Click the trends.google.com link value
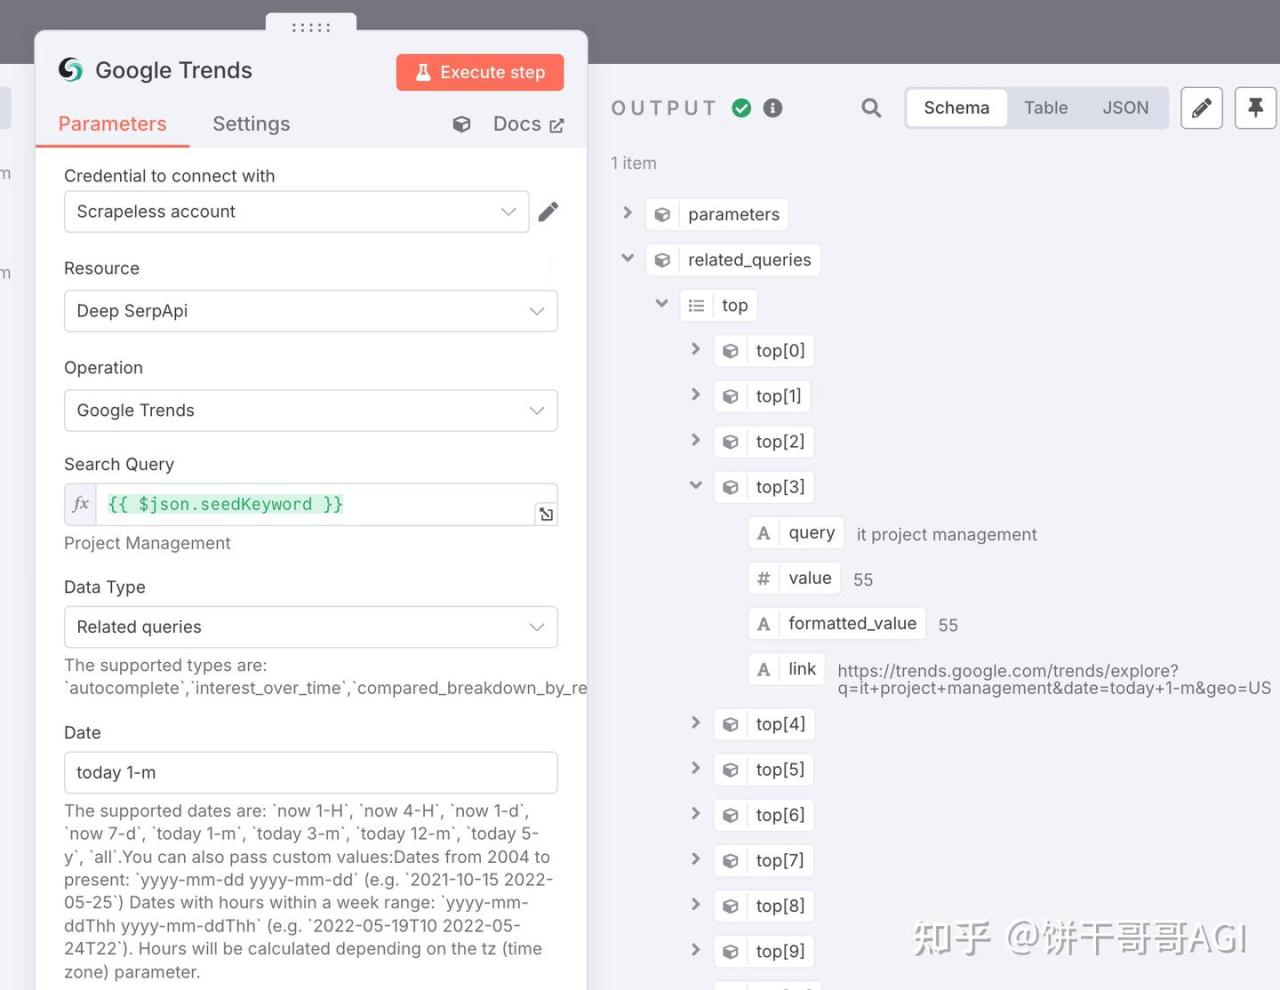This screenshot has width=1280, height=990. [1054, 679]
